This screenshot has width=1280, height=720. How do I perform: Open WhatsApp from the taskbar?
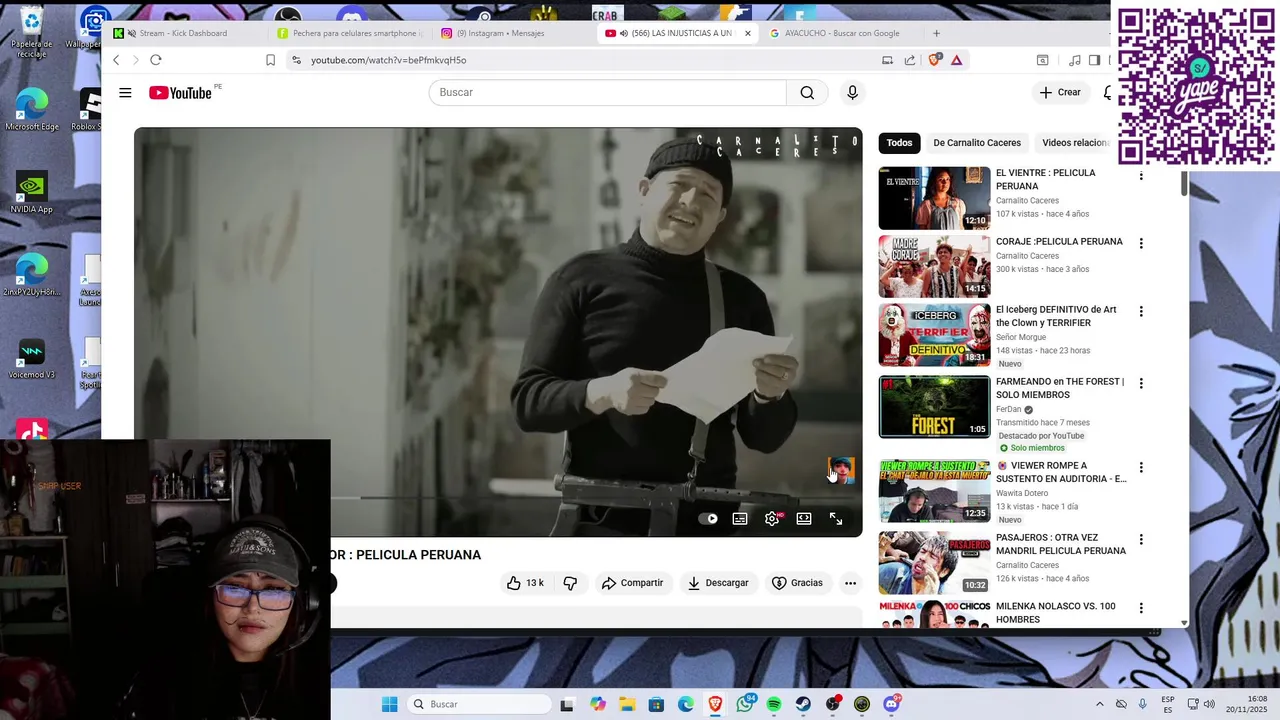[x=745, y=704]
